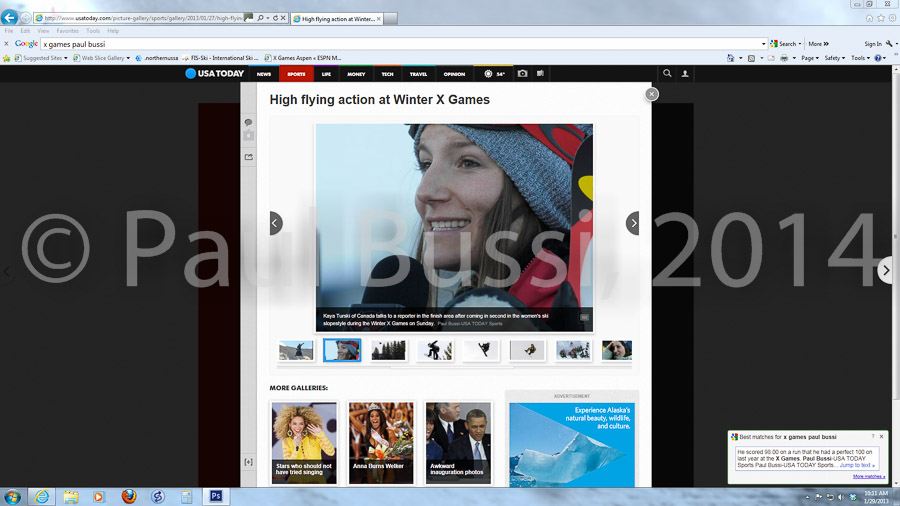Screen dimensions: 900x506
Task: Click the Add to Favorites bar star icon
Action: [7, 58]
